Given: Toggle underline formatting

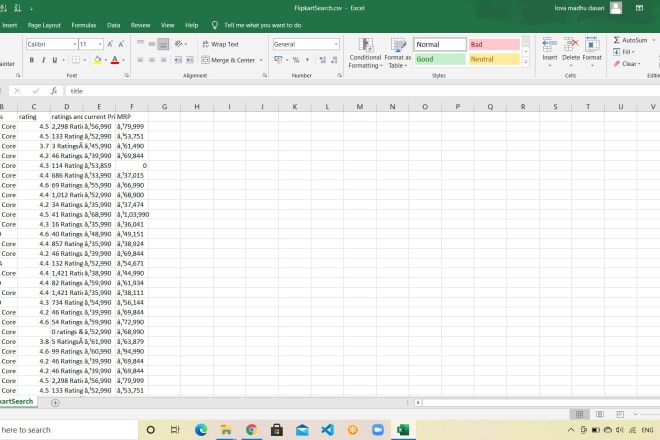Looking at the screenshot, I should pyautogui.click(x=56, y=60).
